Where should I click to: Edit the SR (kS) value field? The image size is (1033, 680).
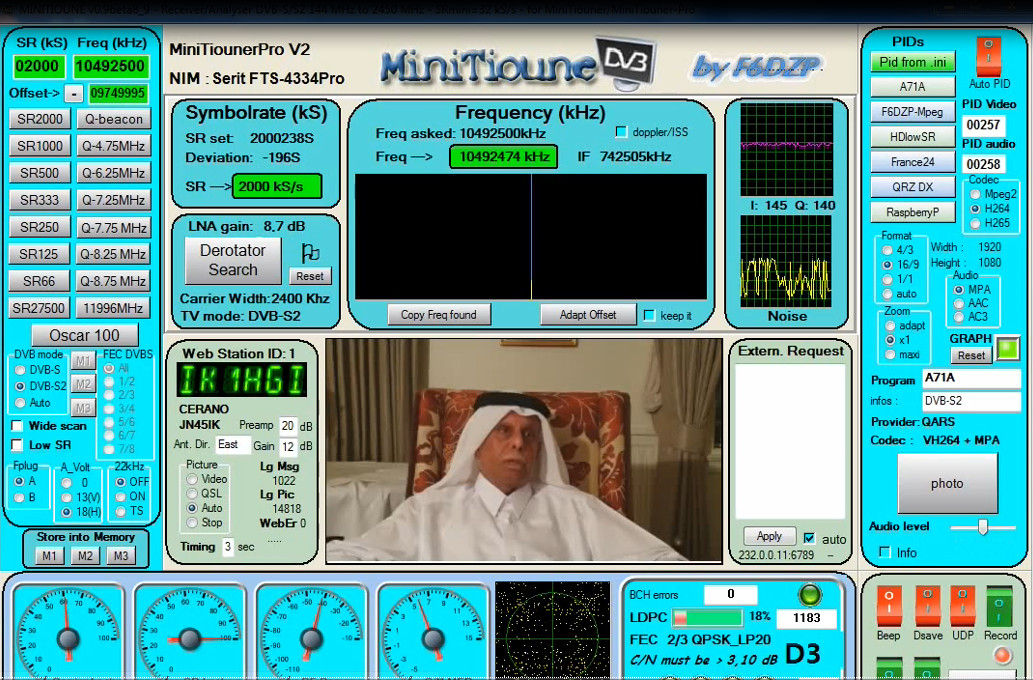point(38,67)
